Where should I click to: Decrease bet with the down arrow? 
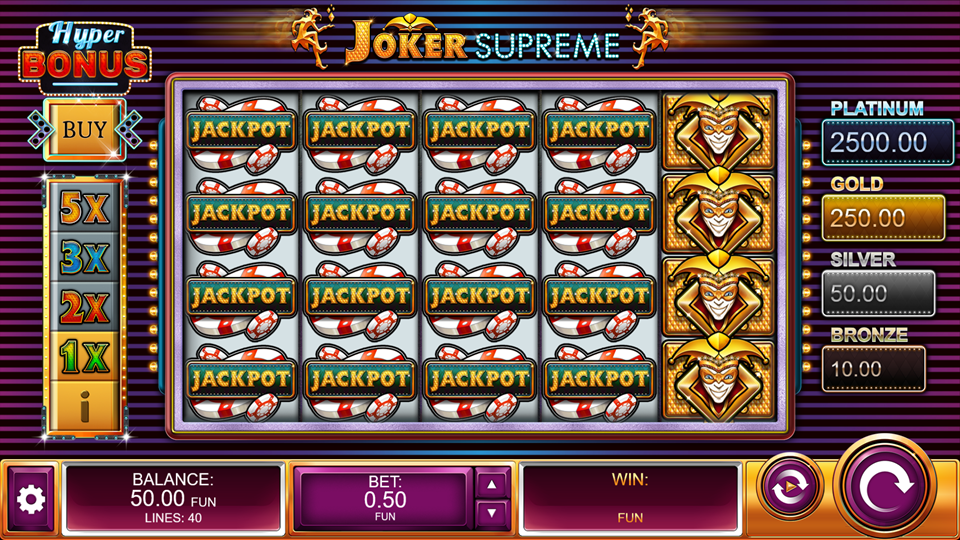pos(492,513)
